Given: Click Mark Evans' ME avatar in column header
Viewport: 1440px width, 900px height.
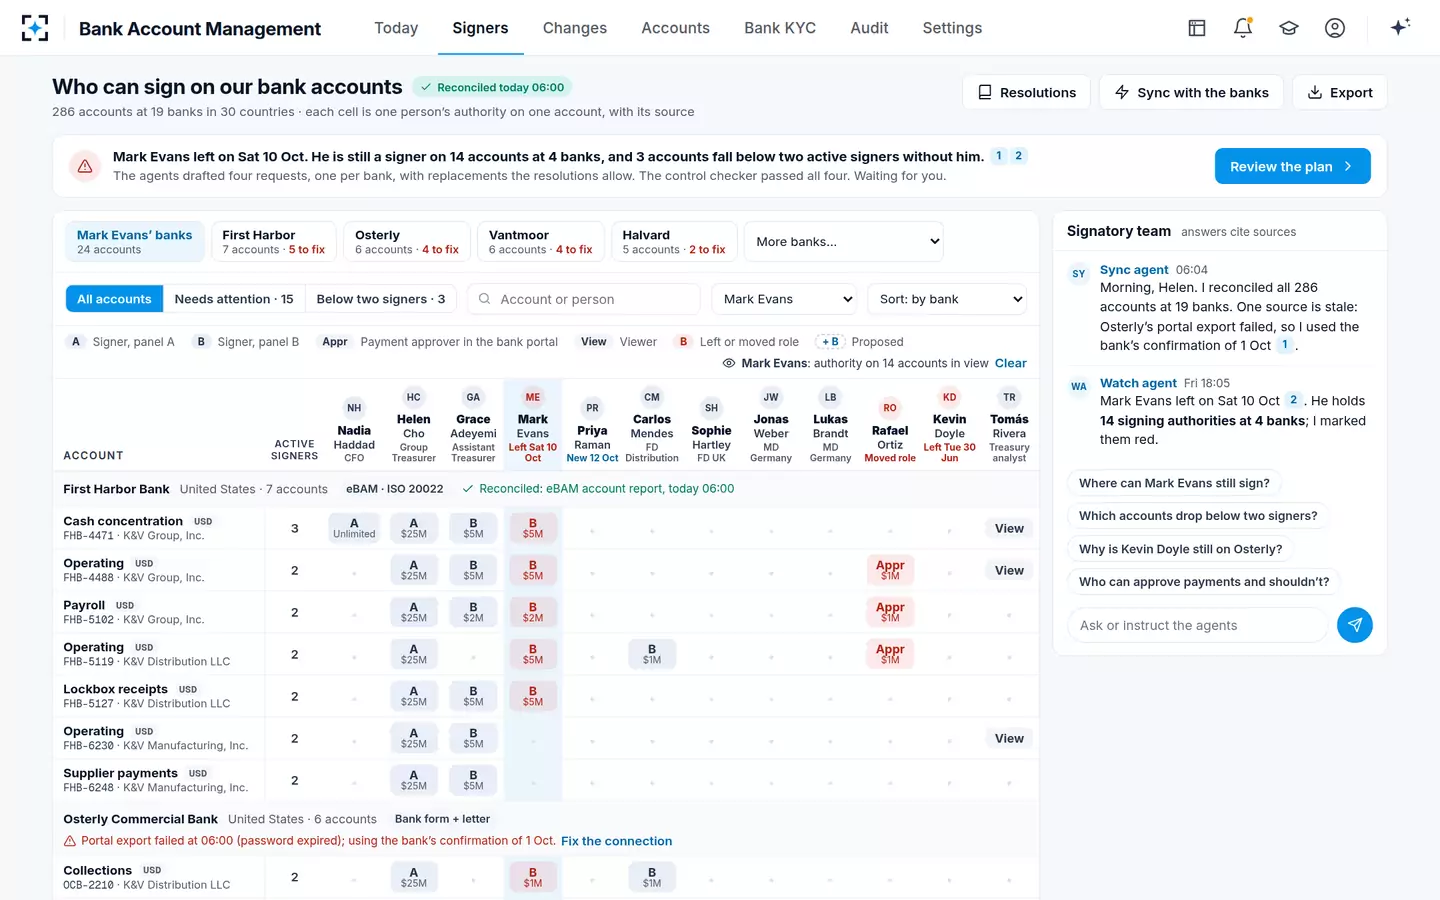Looking at the screenshot, I should tap(533, 397).
